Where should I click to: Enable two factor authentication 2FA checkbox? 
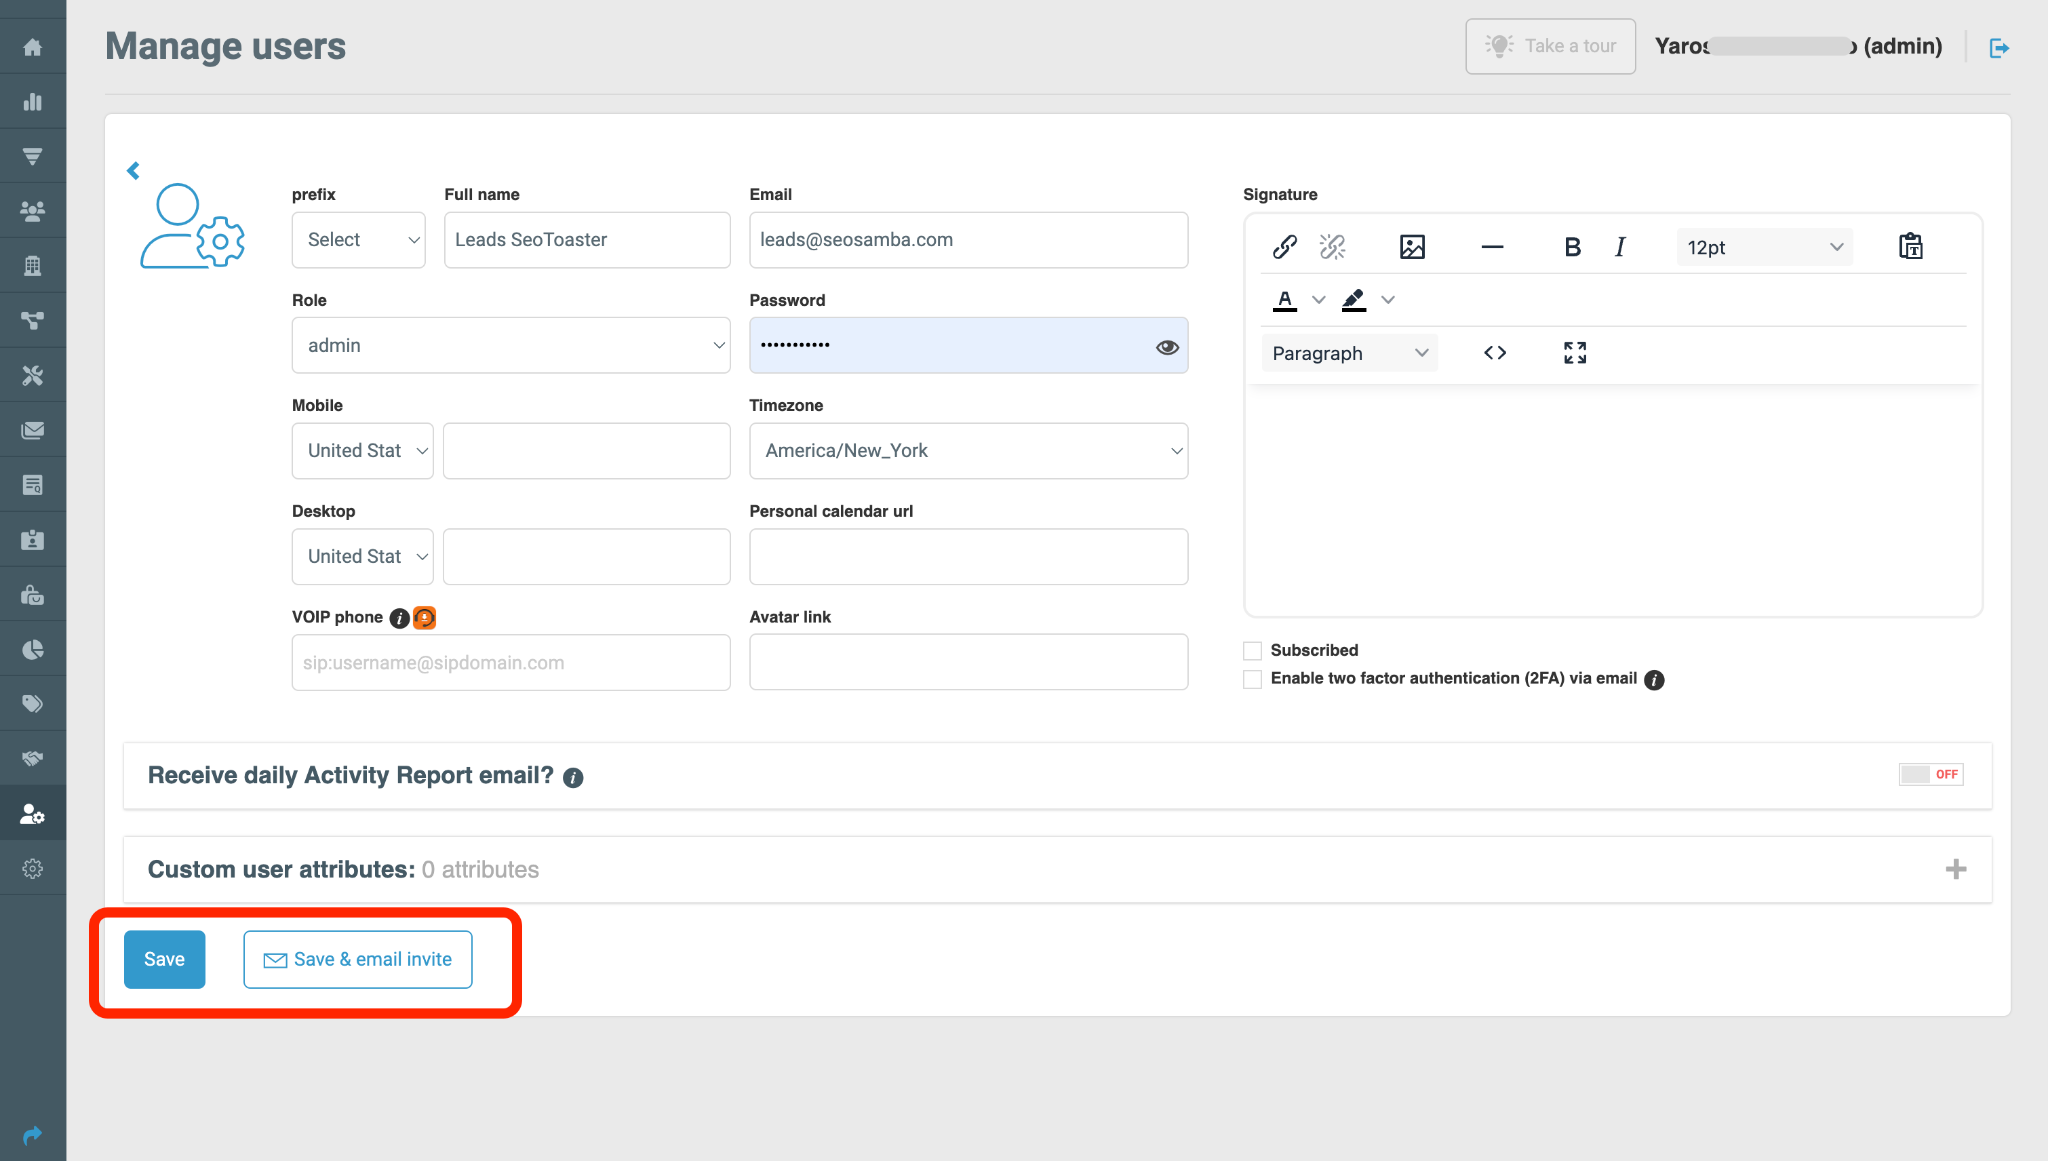[x=1252, y=678]
